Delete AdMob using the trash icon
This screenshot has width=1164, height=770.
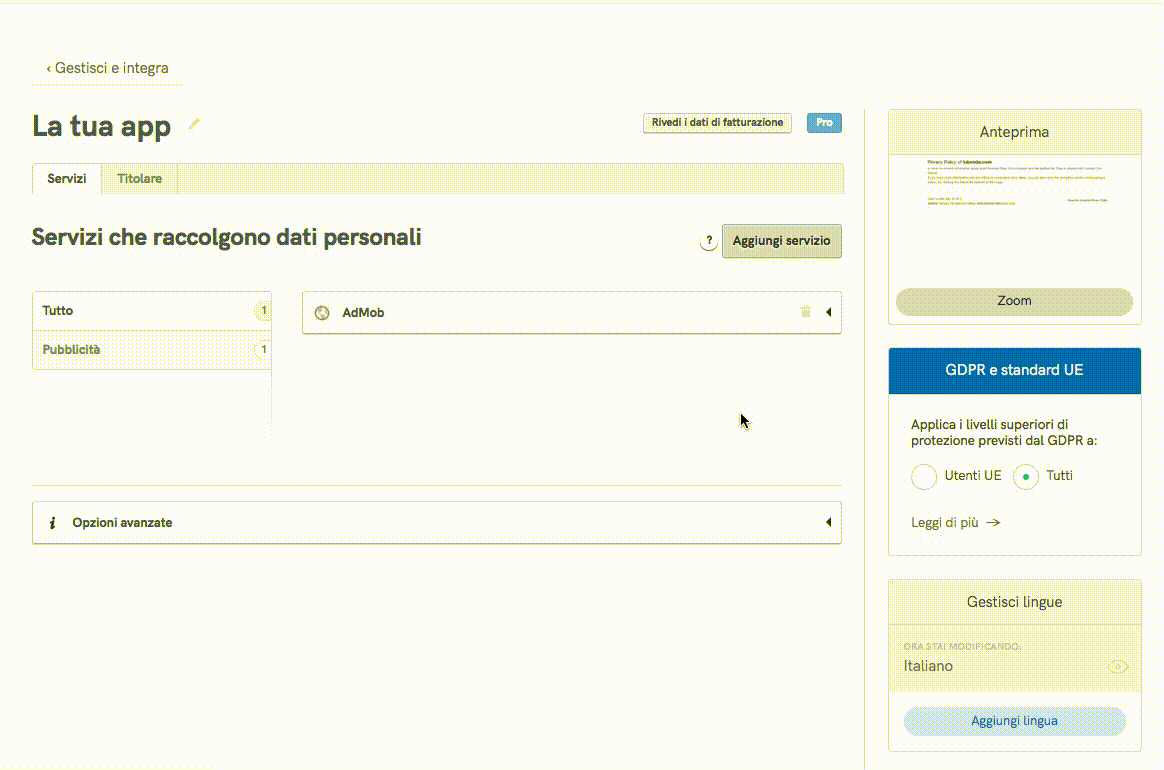point(805,312)
